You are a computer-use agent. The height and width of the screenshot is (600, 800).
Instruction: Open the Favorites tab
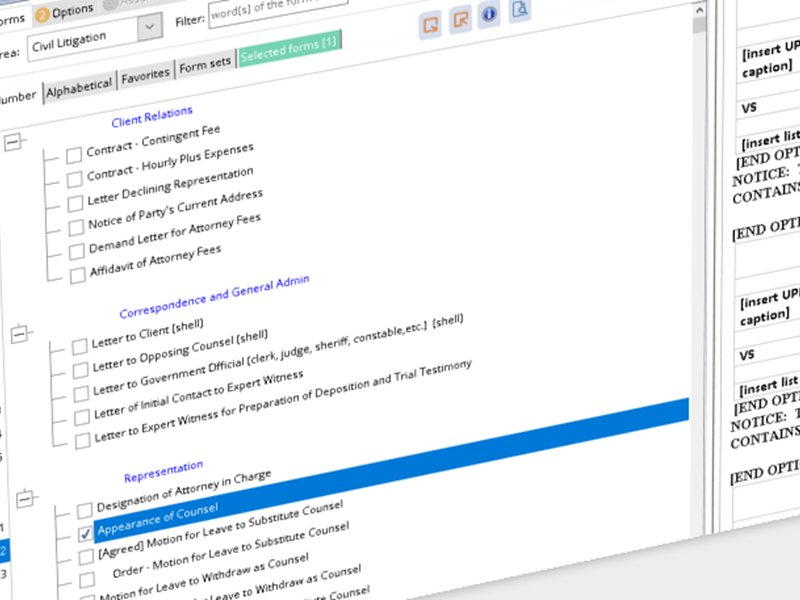pos(145,76)
